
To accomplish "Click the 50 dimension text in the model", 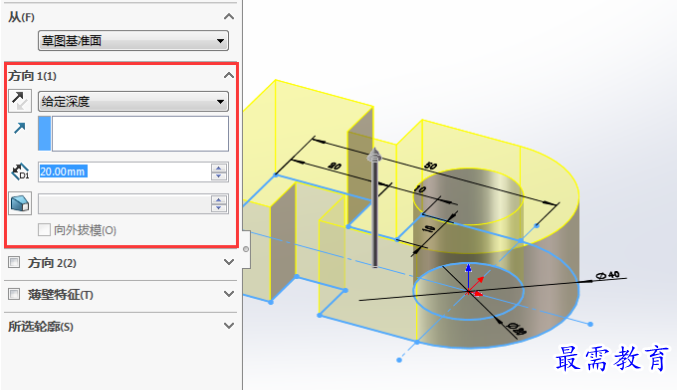I will tap(430, 165).
